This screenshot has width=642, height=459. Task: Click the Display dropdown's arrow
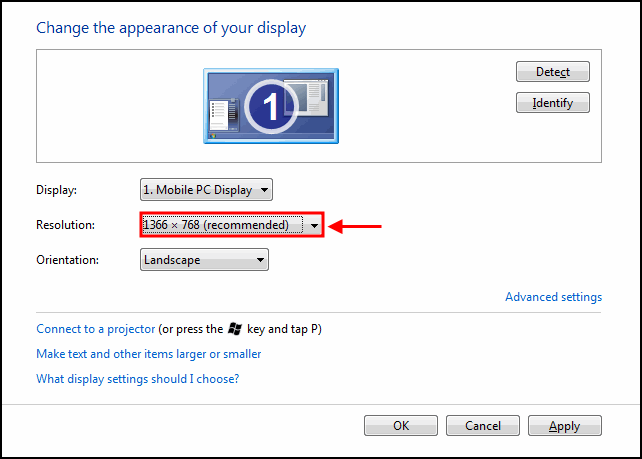point(264,189)
